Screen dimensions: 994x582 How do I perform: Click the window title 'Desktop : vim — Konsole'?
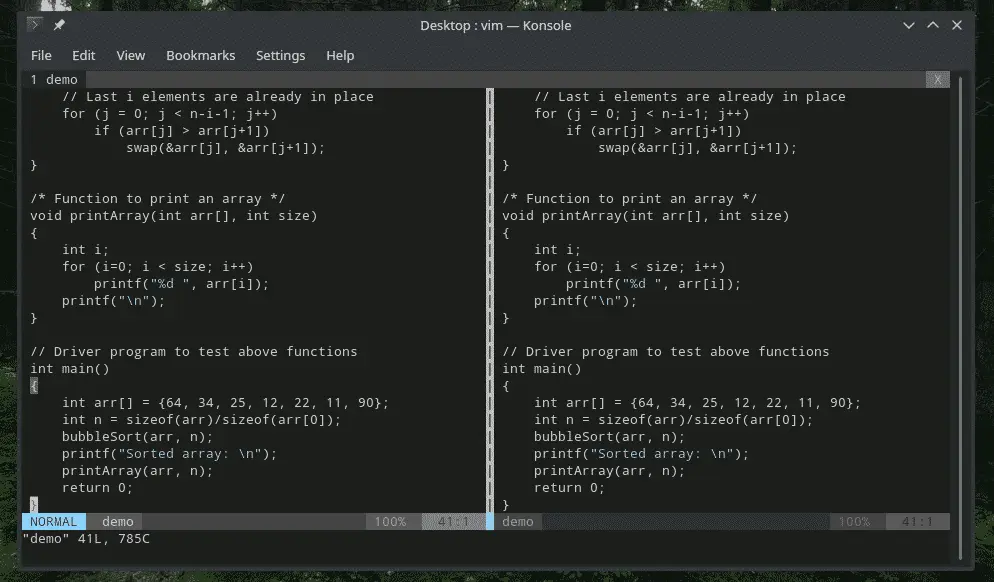(x=496, y=26)
